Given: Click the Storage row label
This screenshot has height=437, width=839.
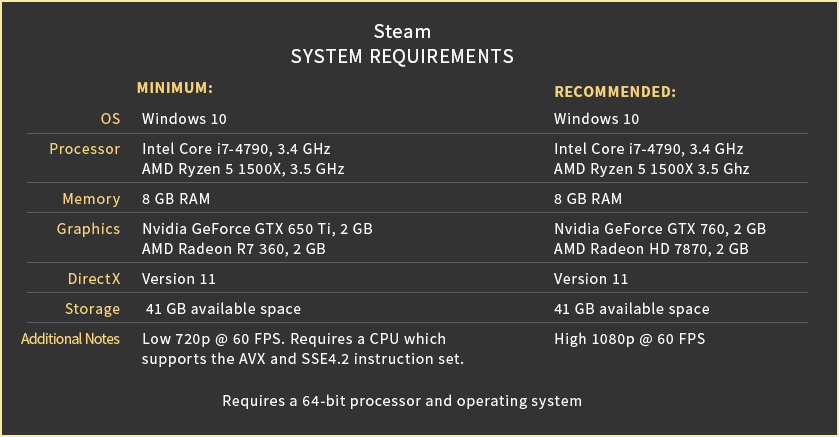Looking at the screenshot, I should [x=93, y=309].
